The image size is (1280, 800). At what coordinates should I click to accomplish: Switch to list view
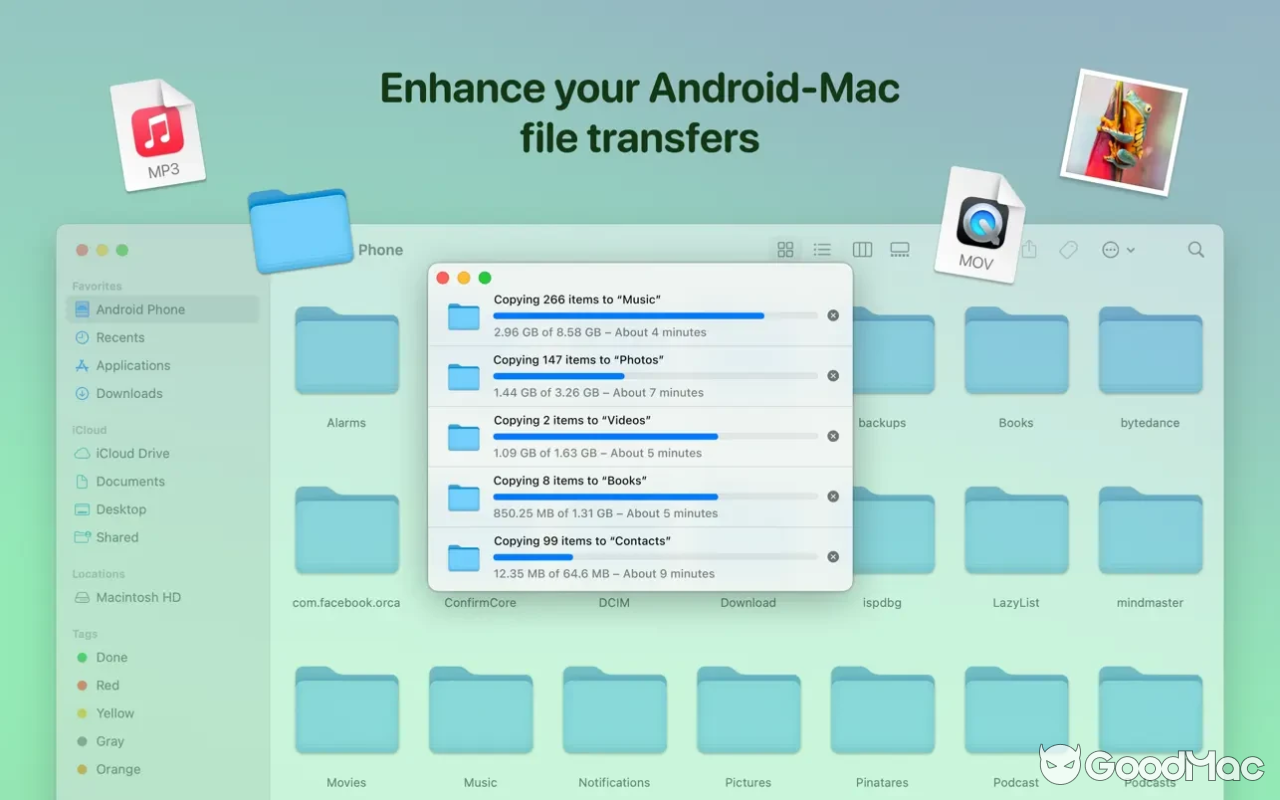(822, 249)
